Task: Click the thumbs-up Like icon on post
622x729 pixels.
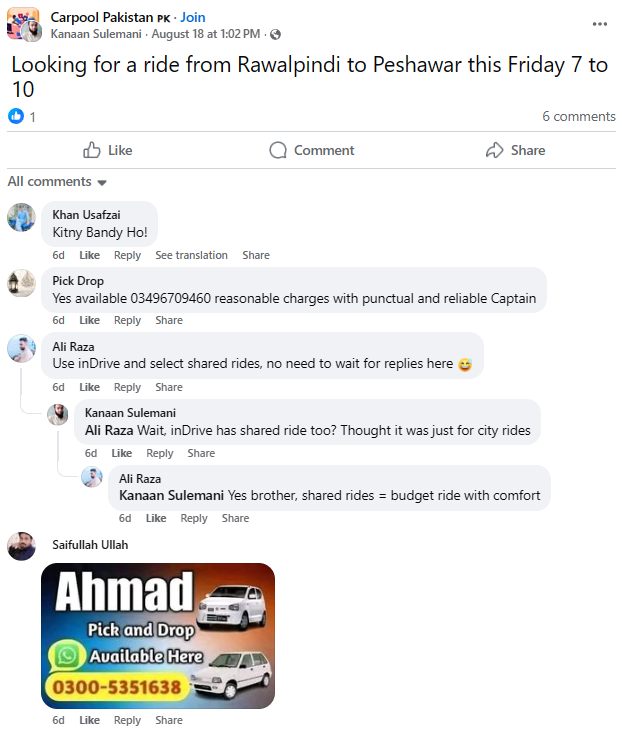Action: point(92,150)
